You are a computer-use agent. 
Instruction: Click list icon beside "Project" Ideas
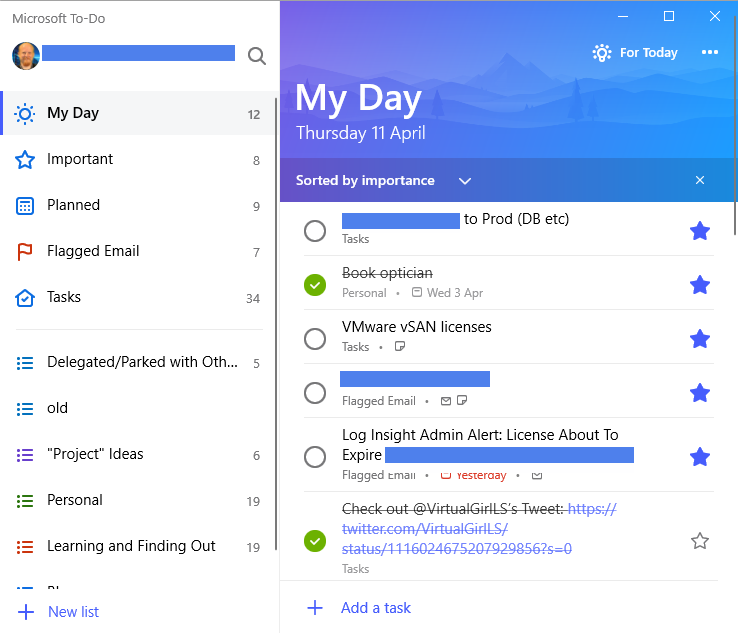pos(25,455)
